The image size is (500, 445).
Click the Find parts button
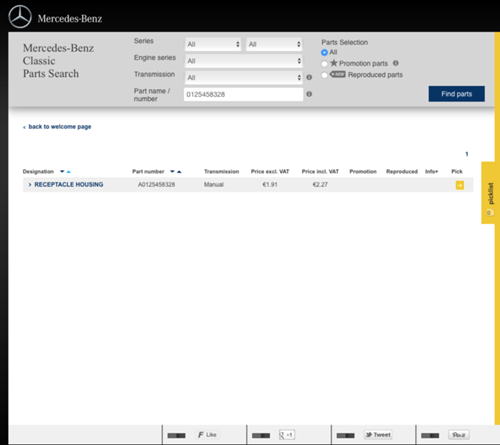pyautogui.click(x=456, y=94)
